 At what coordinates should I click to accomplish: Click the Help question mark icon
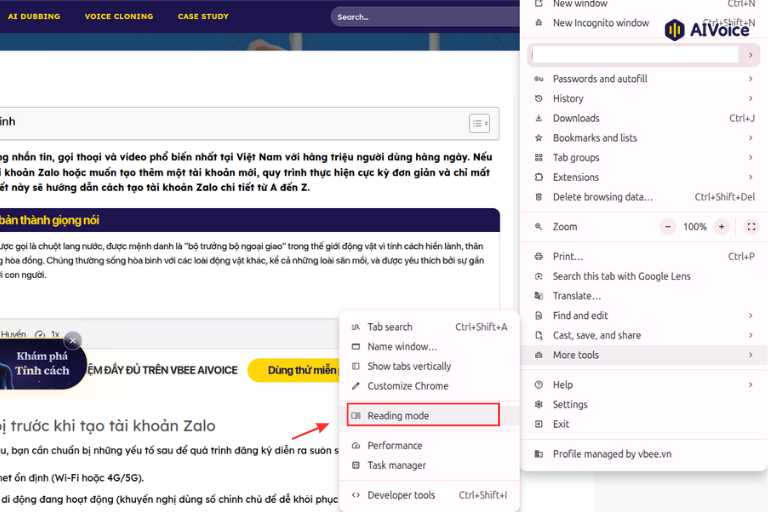point(539,385)
